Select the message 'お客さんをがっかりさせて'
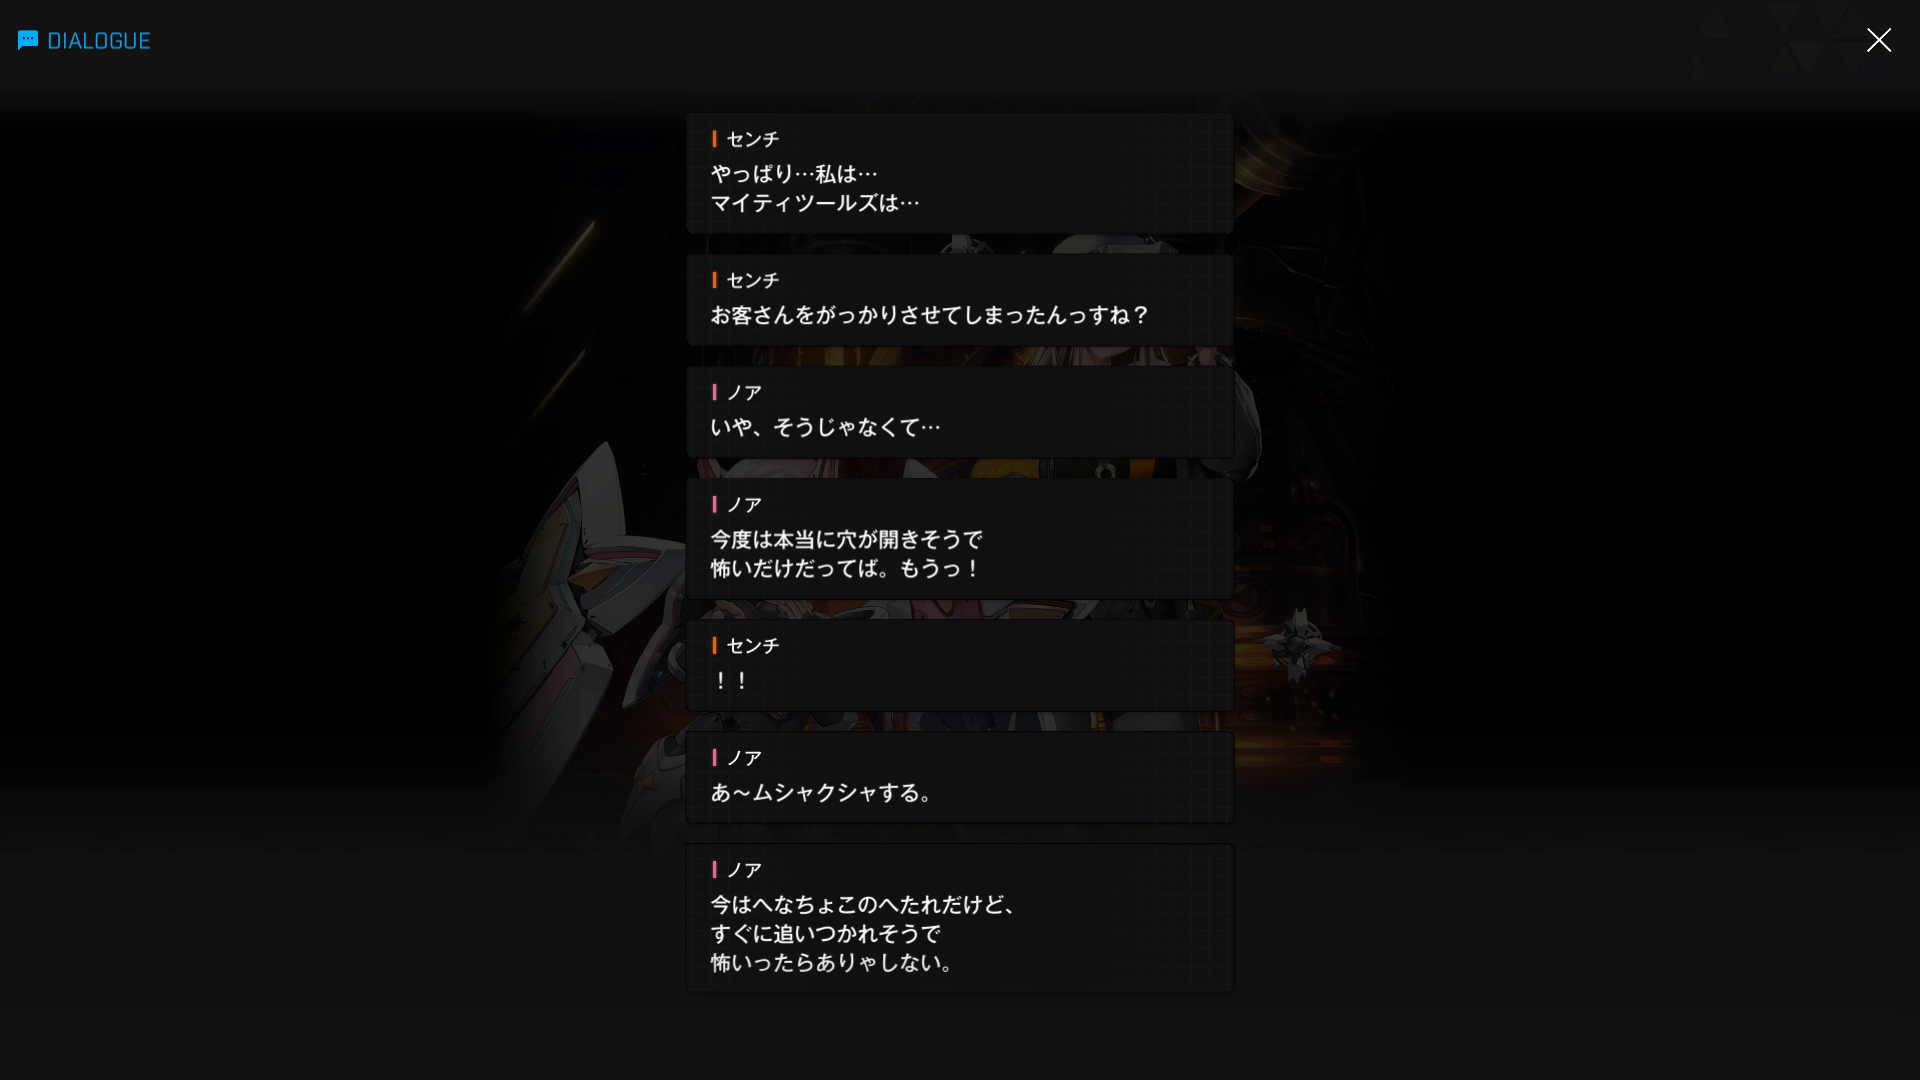 click(959, 300)
